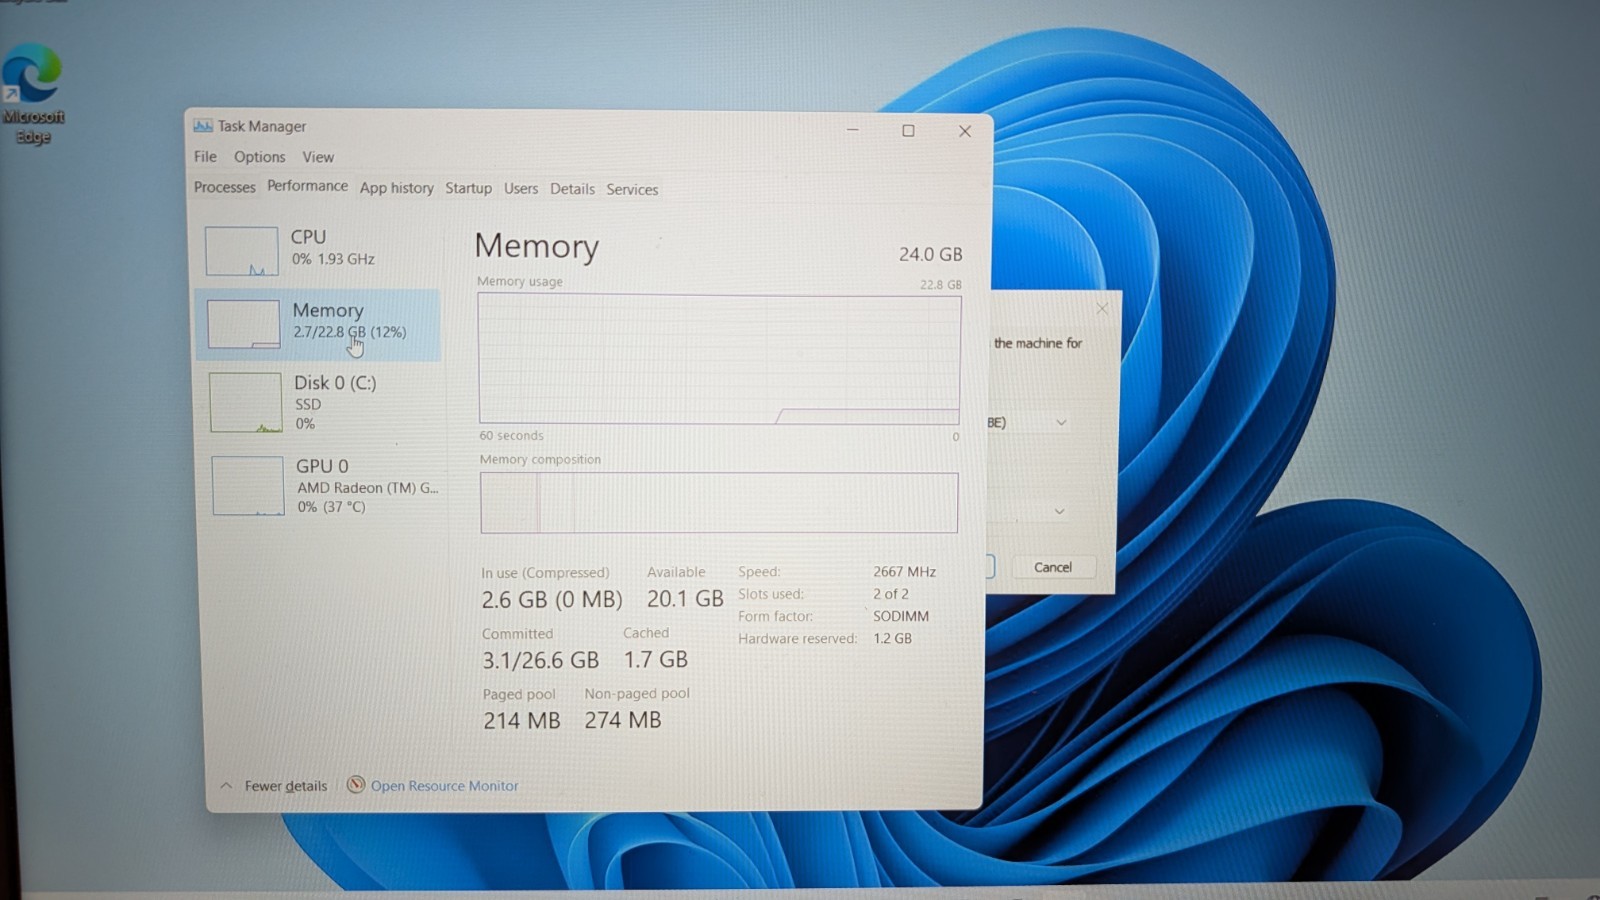Image resolution: width=1600 pixels, height=900 pixels.
Task: Click Hardware reserved 1.2 GB value
Action: pyautogui.click(x=892, y=638)
